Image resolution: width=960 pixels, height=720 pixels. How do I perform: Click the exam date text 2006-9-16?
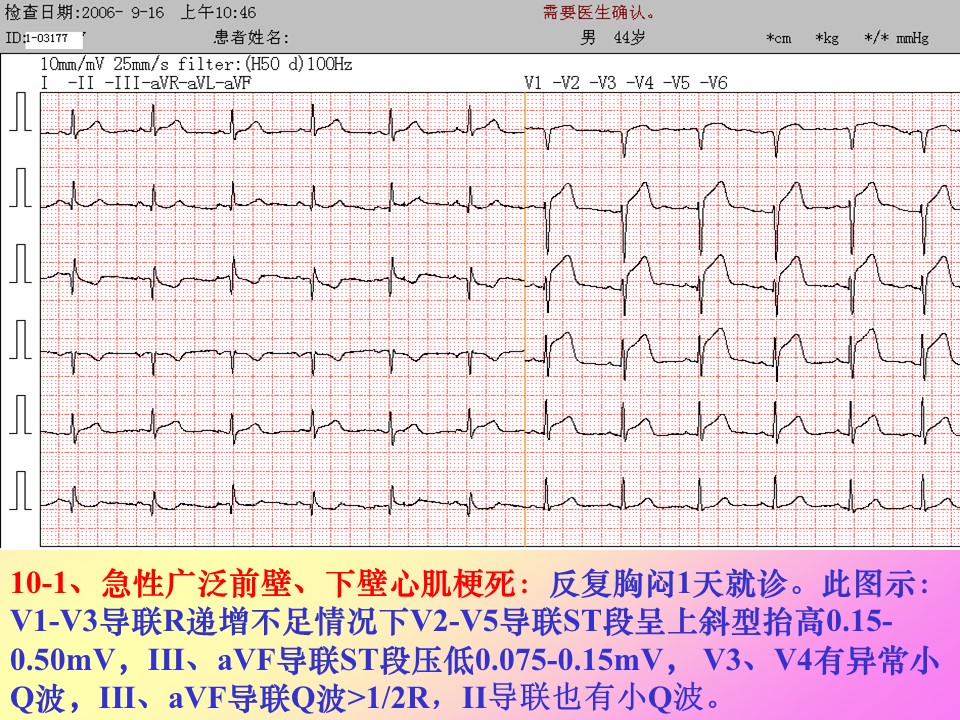tap(123, 12)
